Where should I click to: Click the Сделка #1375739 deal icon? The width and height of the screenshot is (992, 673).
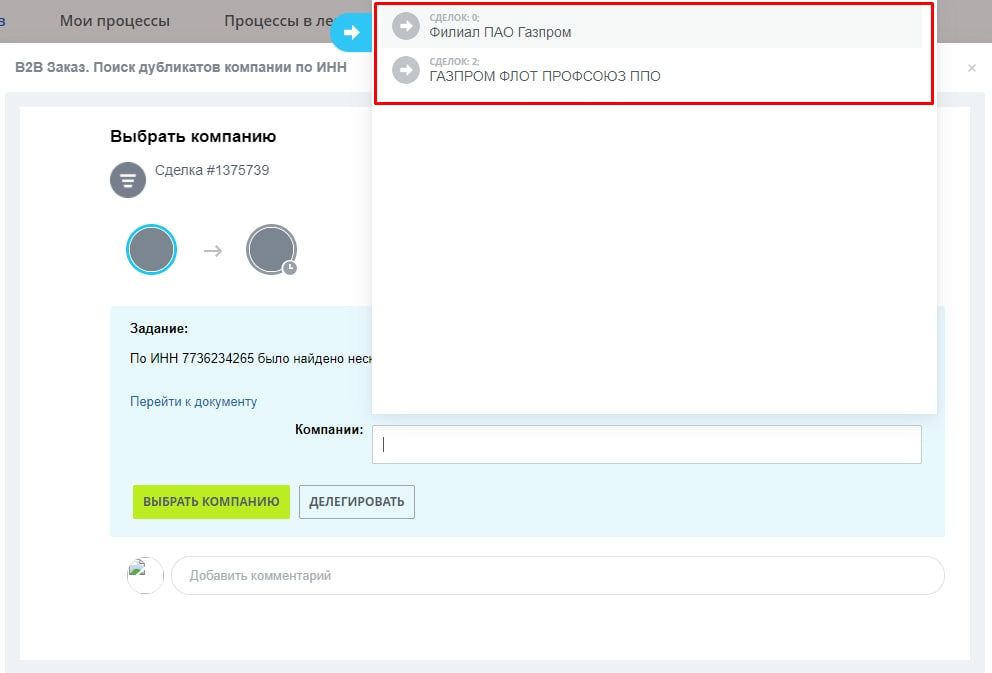pos(128,180)
